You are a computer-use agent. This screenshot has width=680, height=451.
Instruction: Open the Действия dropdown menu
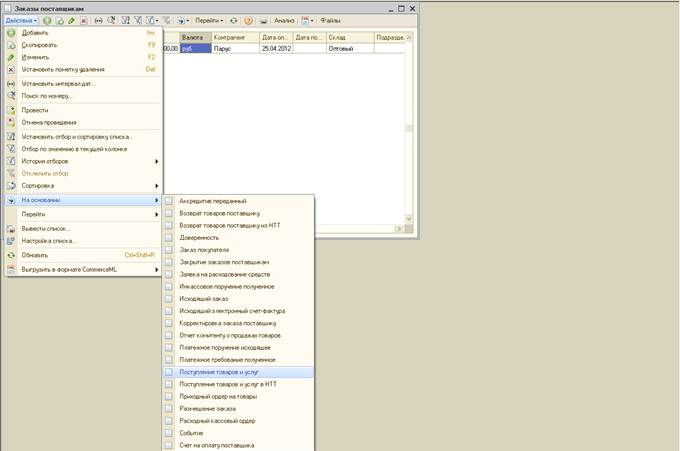click(21, 20)
